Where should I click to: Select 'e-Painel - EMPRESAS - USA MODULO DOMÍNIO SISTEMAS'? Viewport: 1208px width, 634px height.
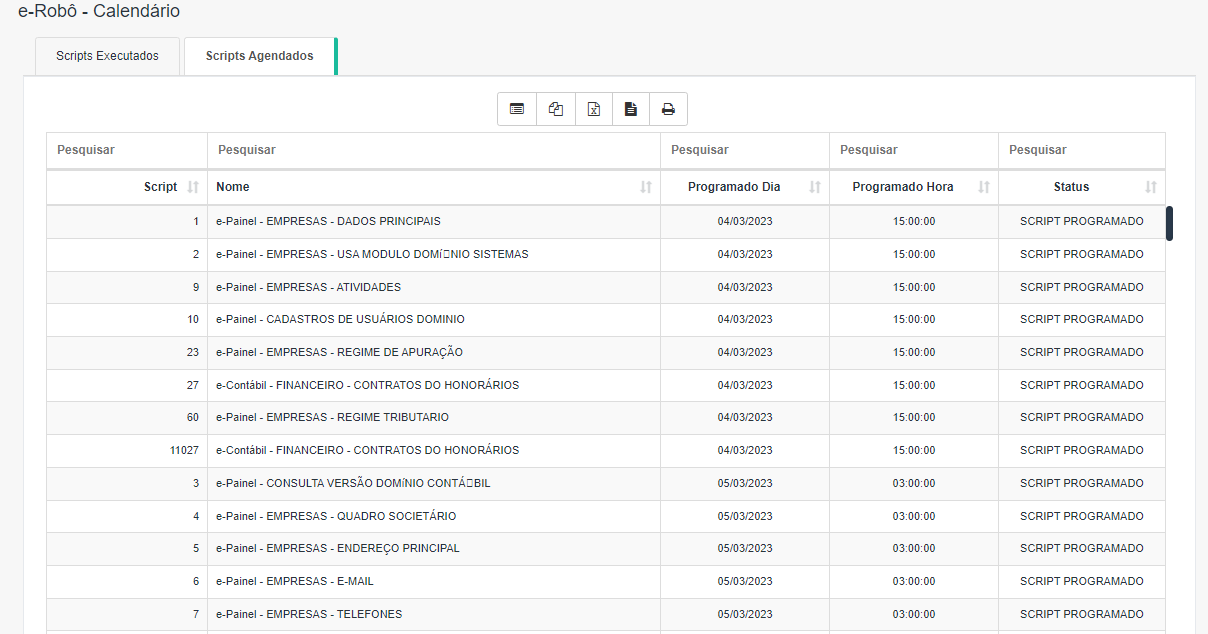(372, 254)
